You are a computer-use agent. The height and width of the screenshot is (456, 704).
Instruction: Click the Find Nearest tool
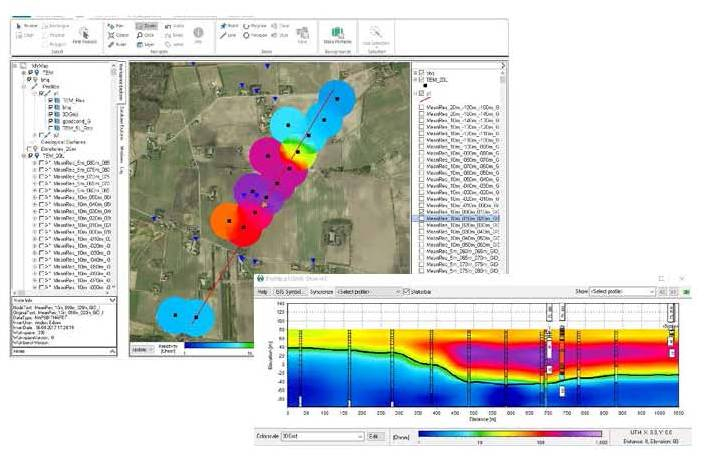click(x=84, y=36)
